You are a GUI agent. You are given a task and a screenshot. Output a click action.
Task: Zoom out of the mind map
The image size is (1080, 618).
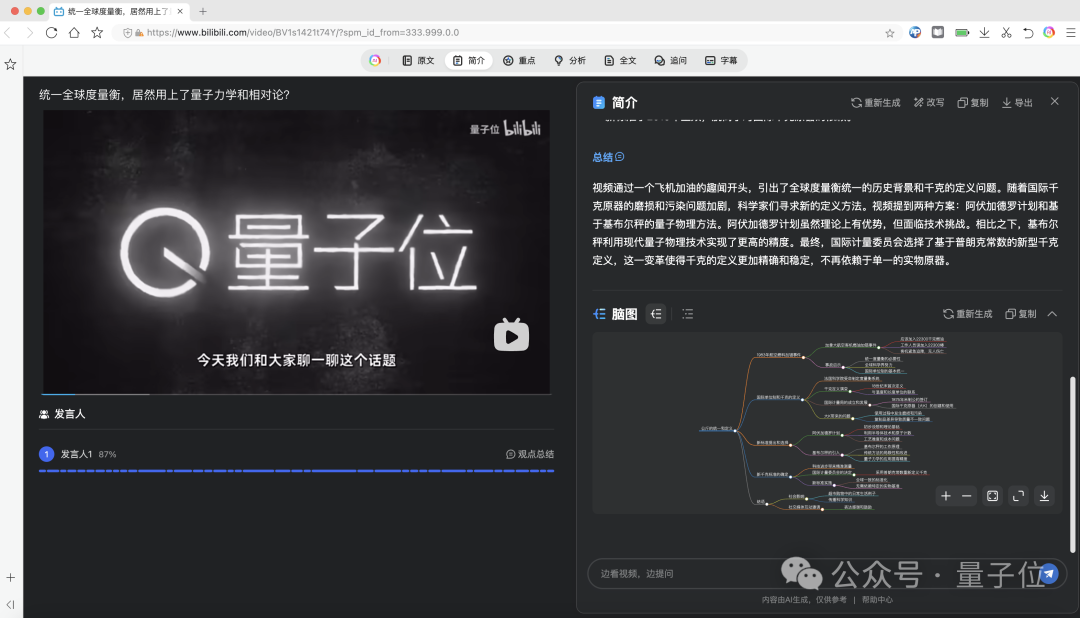pyautogui.click(x=966, y=495)
